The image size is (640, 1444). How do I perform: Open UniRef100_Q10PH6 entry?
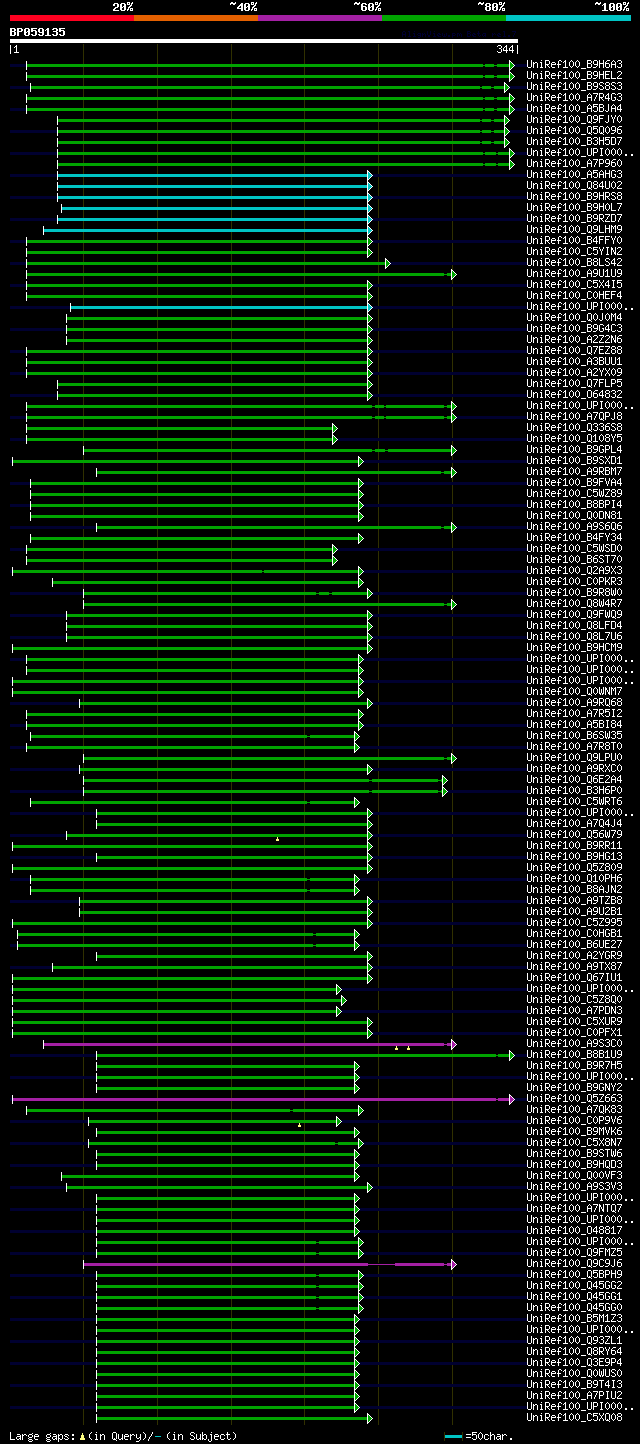click(x=574, y=879)
